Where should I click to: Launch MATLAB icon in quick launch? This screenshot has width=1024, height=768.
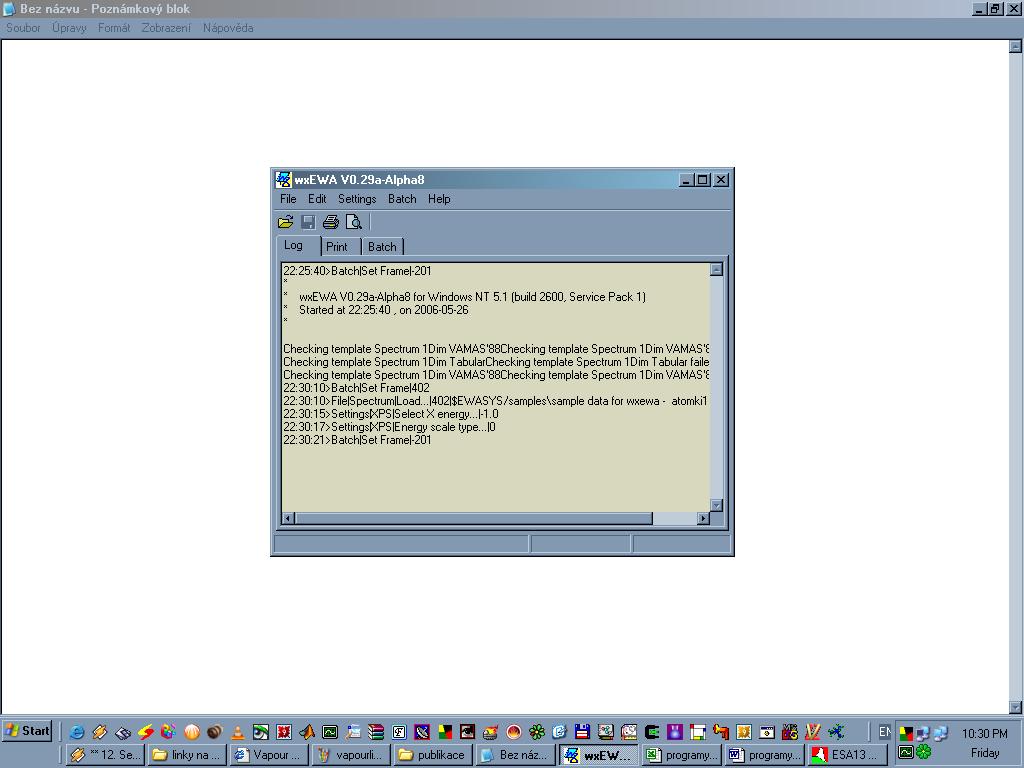point(307,732)
